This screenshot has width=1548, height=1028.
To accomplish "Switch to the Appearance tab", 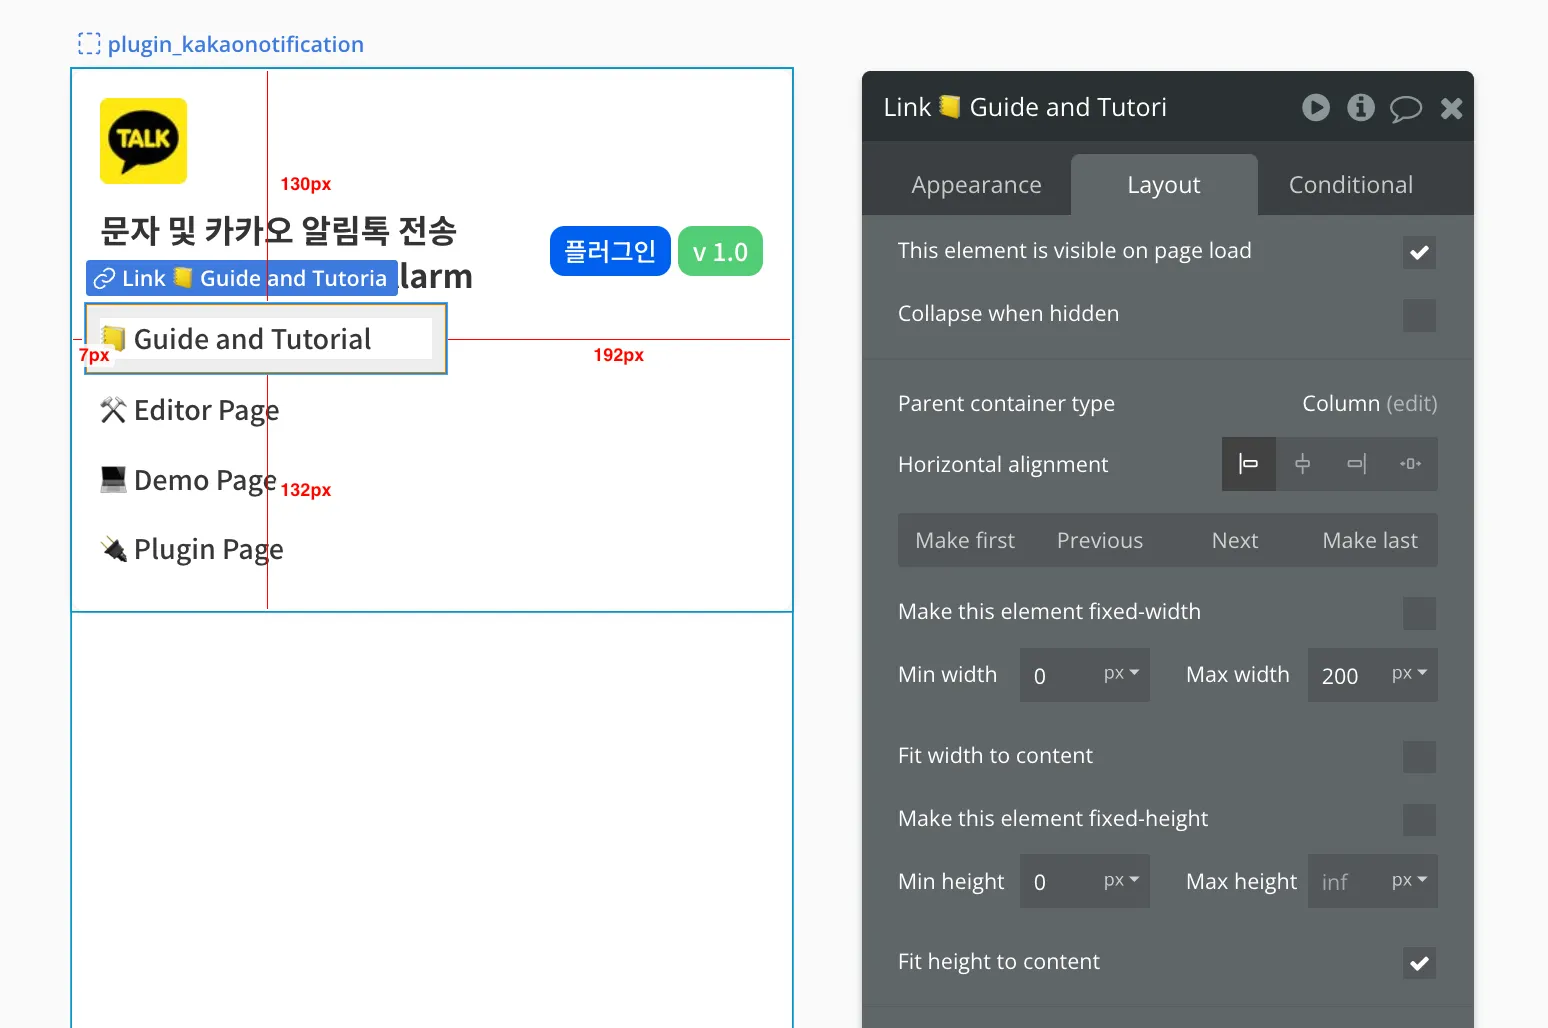I will click(976, 185).
